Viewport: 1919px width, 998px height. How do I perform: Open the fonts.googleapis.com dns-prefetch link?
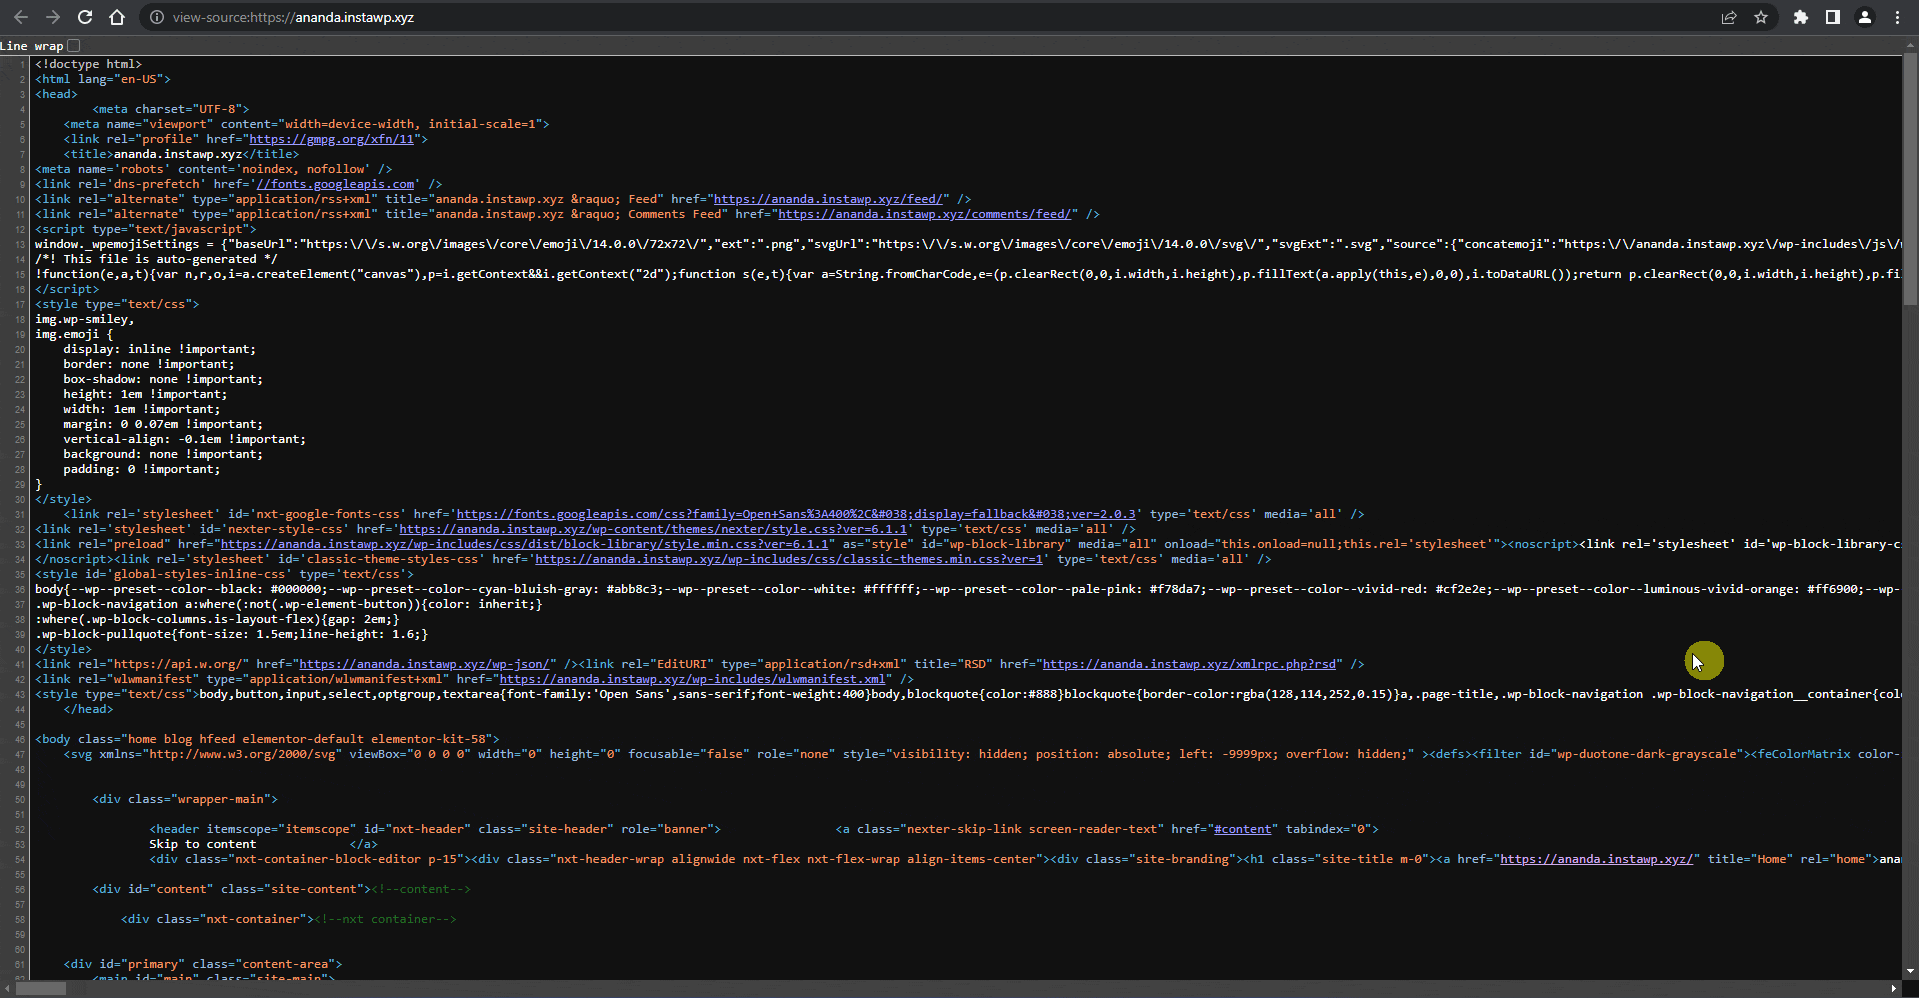pos(335,184)
